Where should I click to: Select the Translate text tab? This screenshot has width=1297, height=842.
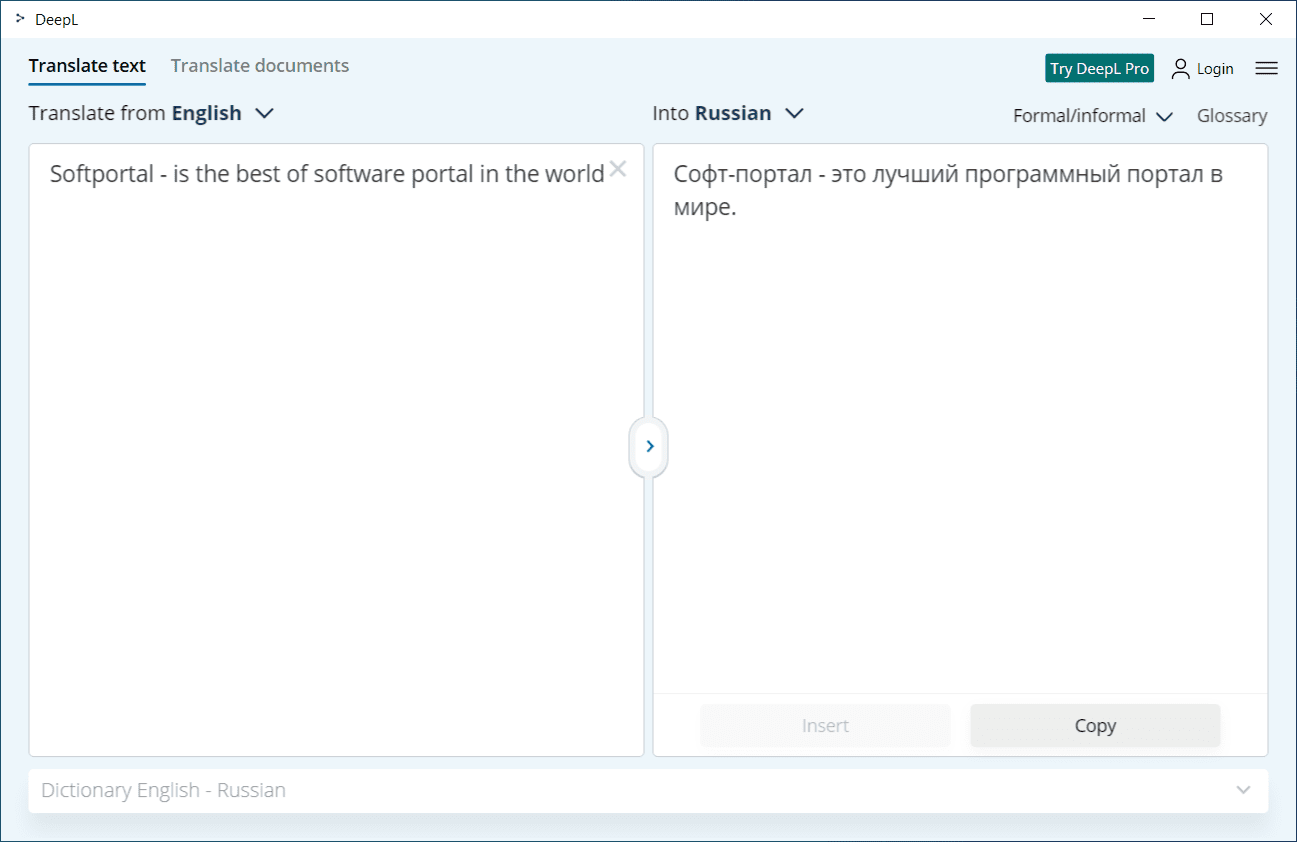(x=87, y=66)
